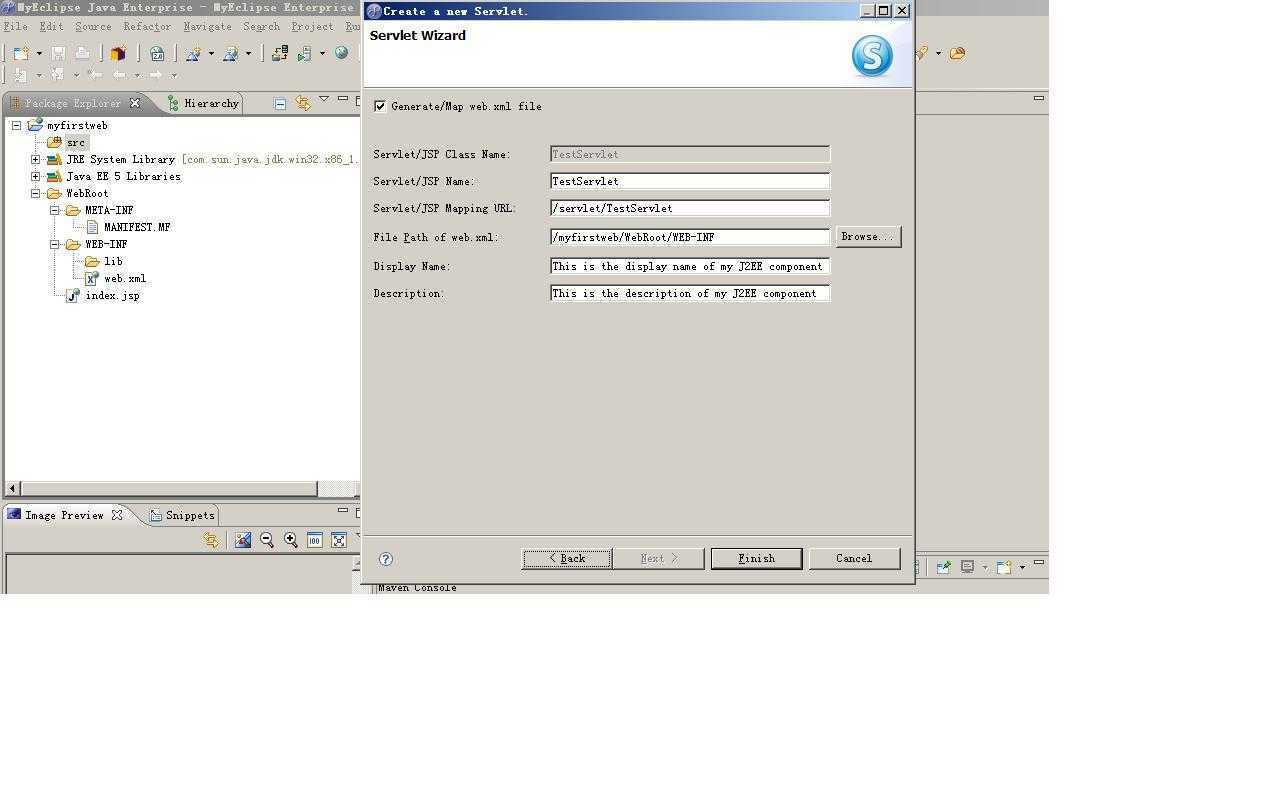Minimize the Package Explorer panel
1280x800 pixels.
(x=343, y=98)
